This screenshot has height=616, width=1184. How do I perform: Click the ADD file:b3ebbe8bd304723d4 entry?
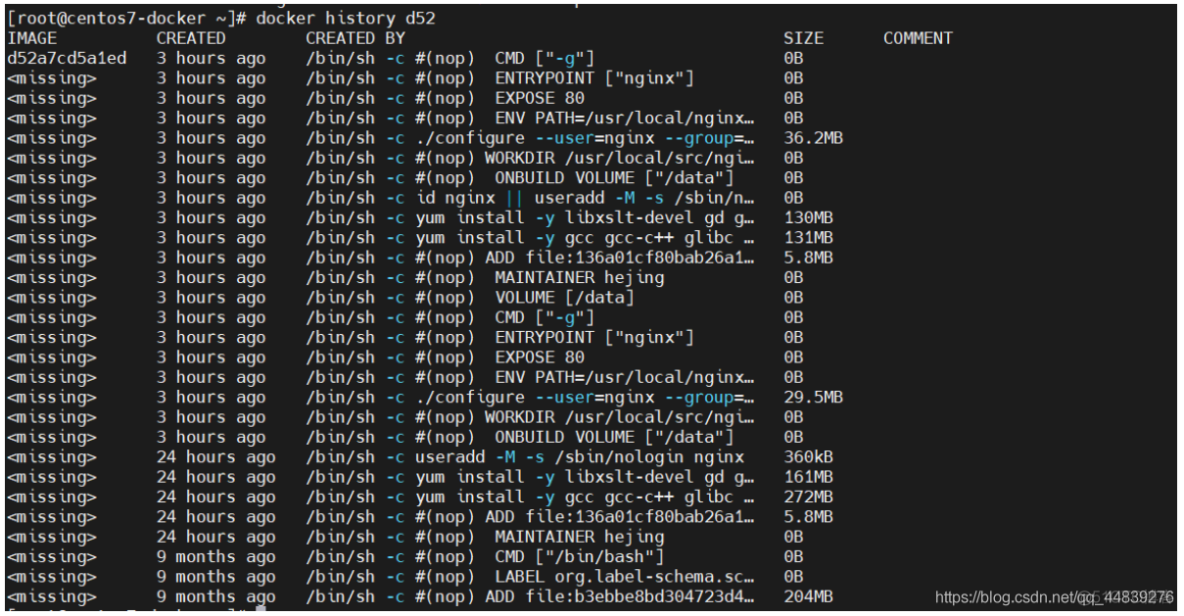[x=619, y=597]
